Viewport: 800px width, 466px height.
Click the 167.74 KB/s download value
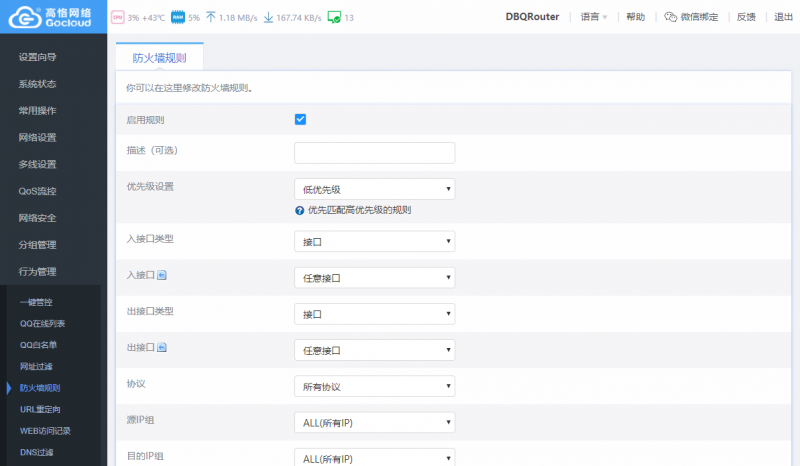tap(299, 18)
